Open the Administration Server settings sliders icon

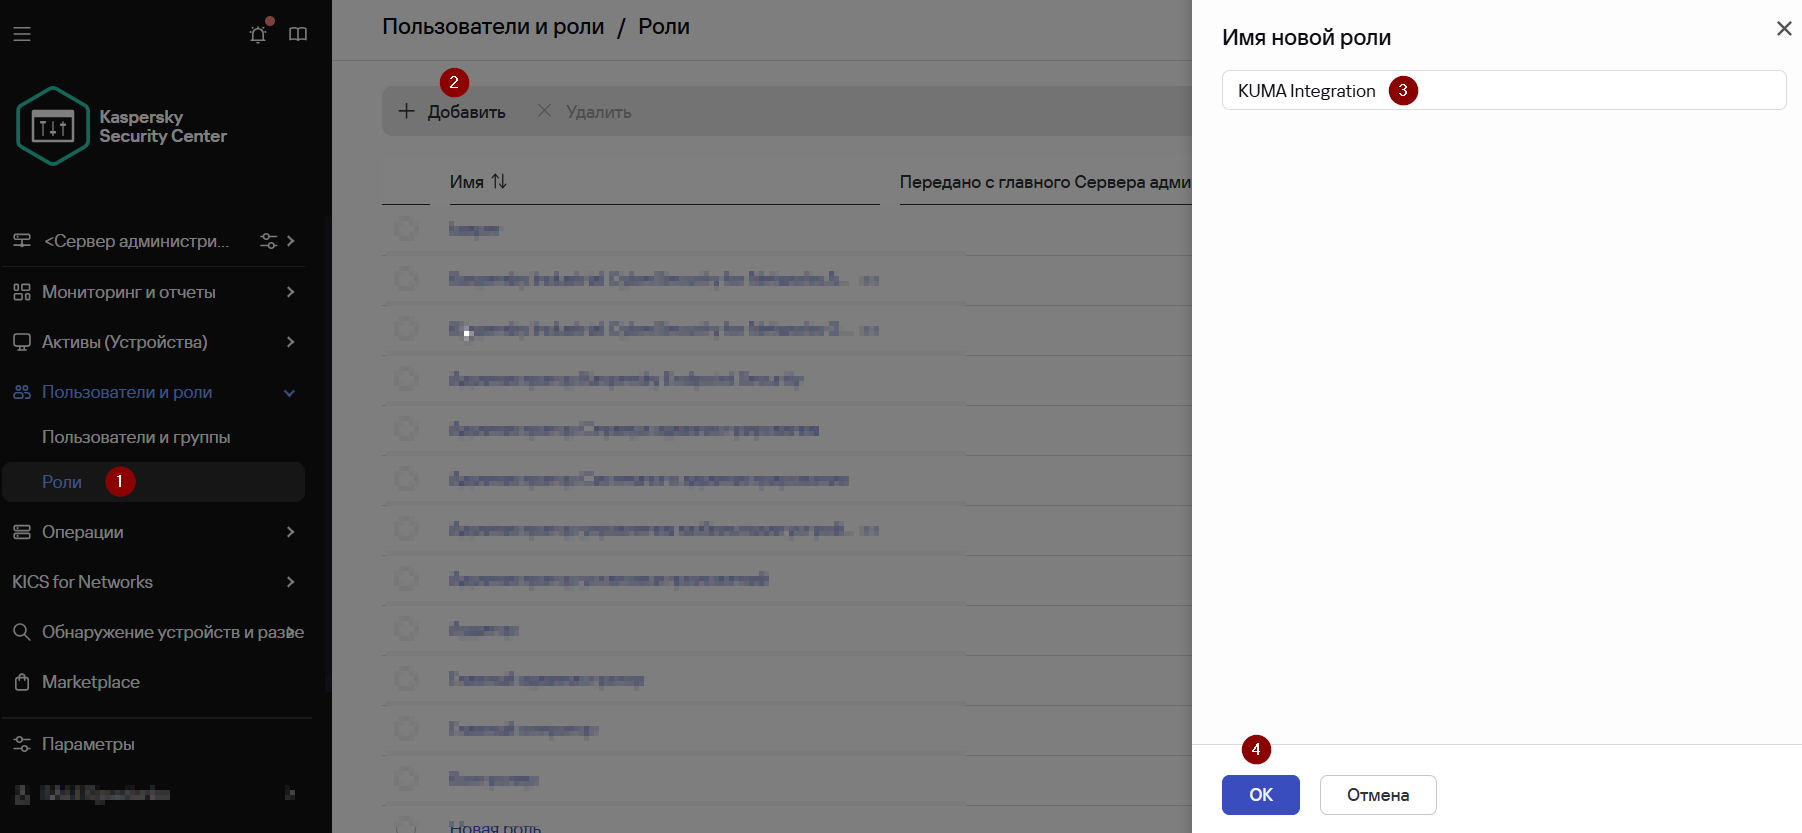tap(268, 241)
